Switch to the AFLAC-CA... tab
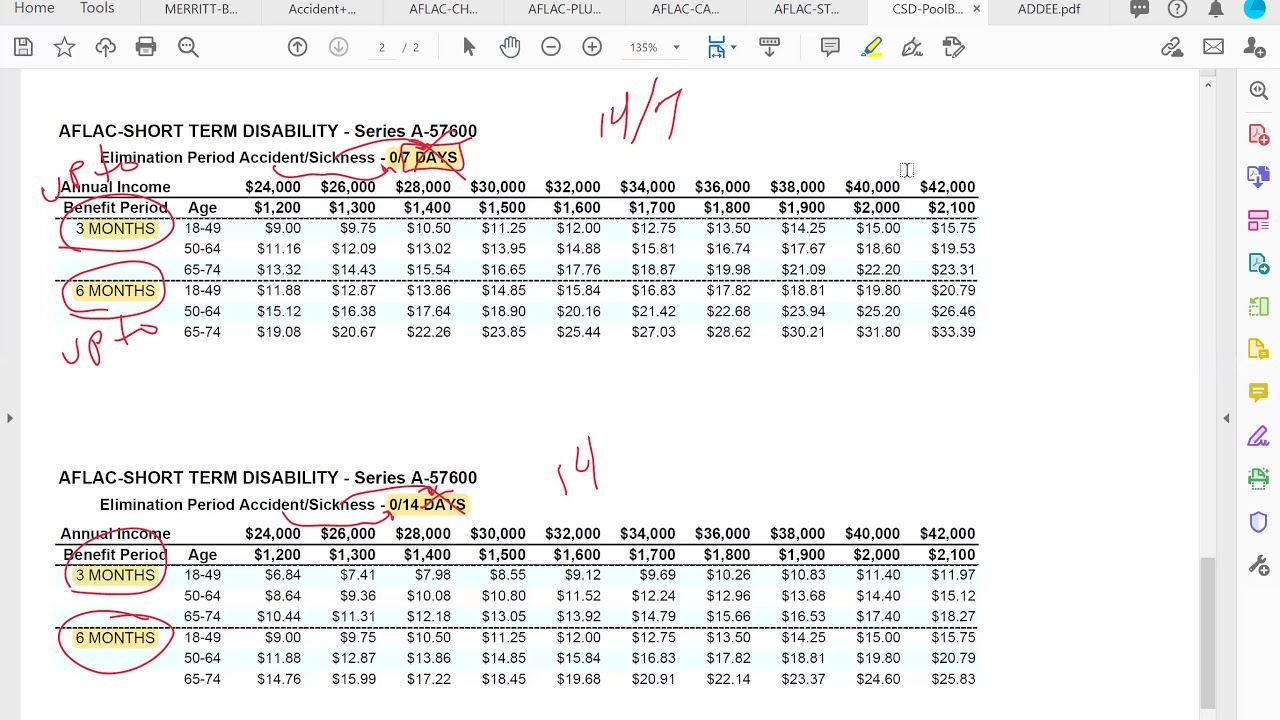This screenshot has width=1280, height=720. pyautogui.click(x=685, y=9)
